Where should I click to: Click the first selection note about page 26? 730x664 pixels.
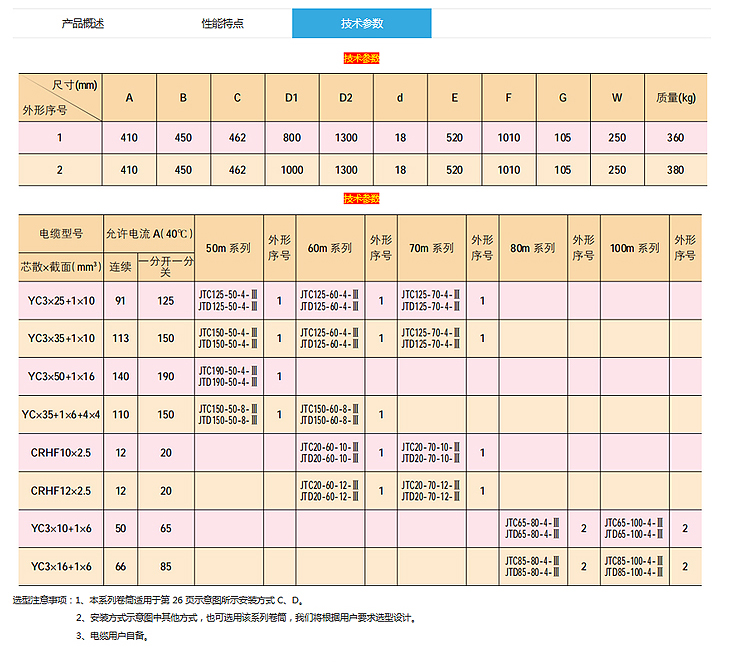[190, 600]
